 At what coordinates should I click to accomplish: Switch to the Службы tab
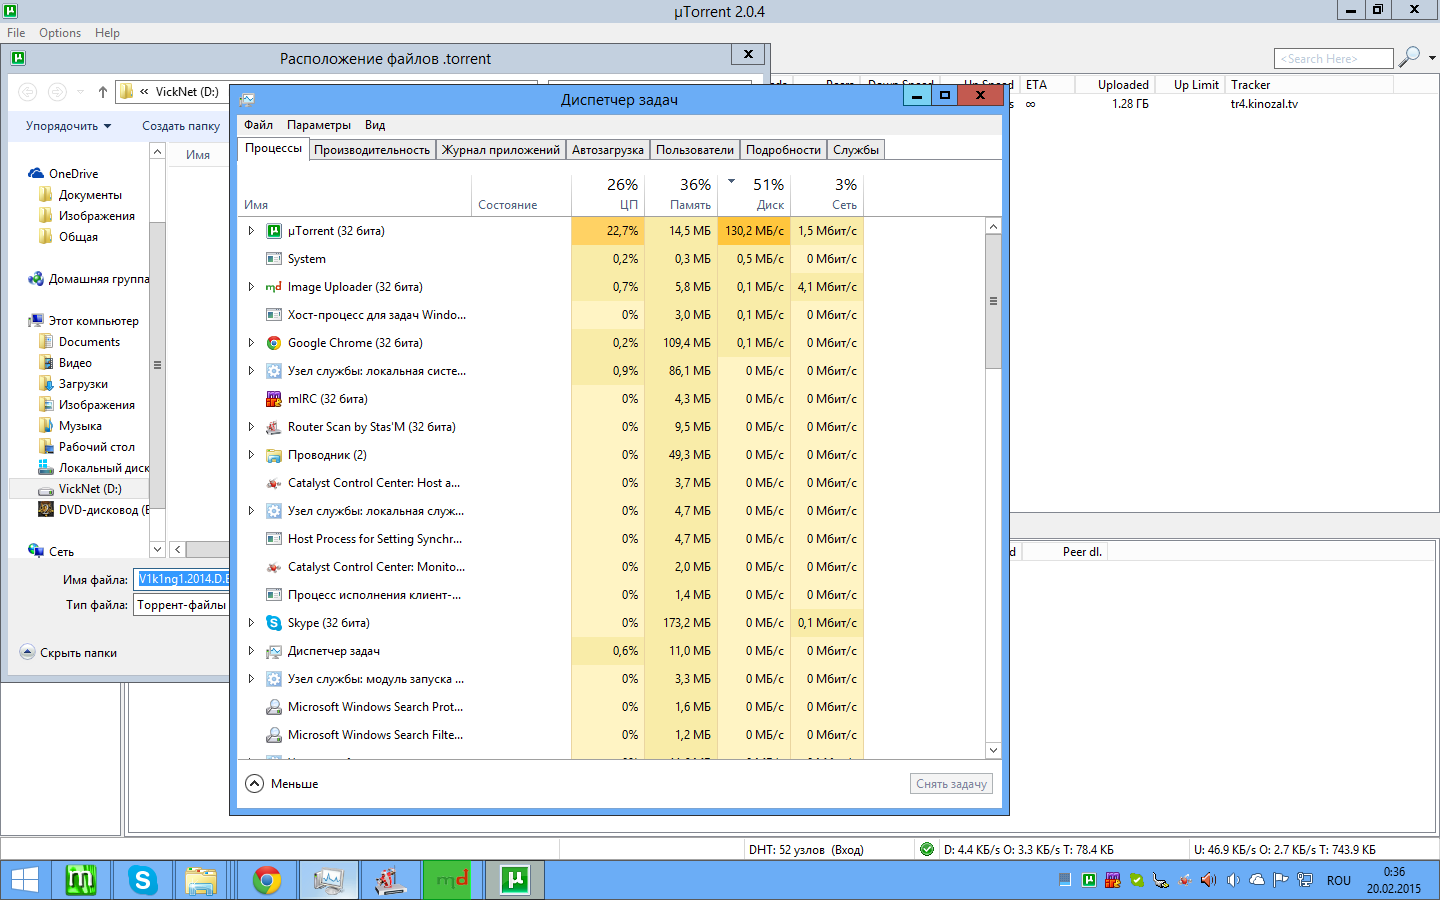[856, 150]
